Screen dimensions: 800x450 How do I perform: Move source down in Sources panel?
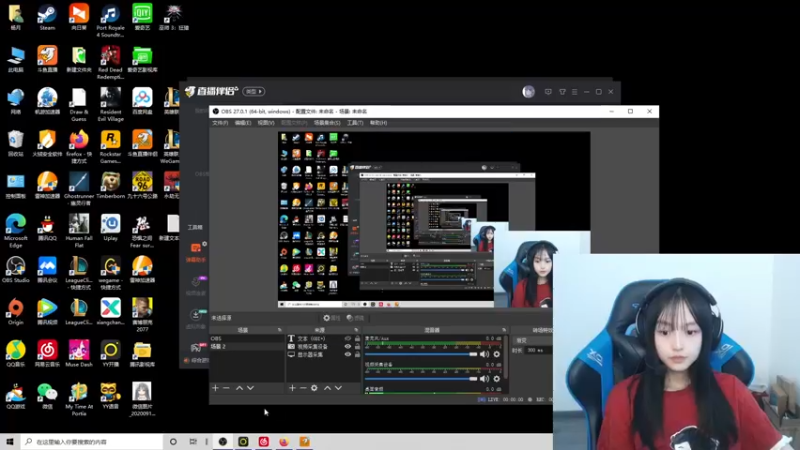338,388
